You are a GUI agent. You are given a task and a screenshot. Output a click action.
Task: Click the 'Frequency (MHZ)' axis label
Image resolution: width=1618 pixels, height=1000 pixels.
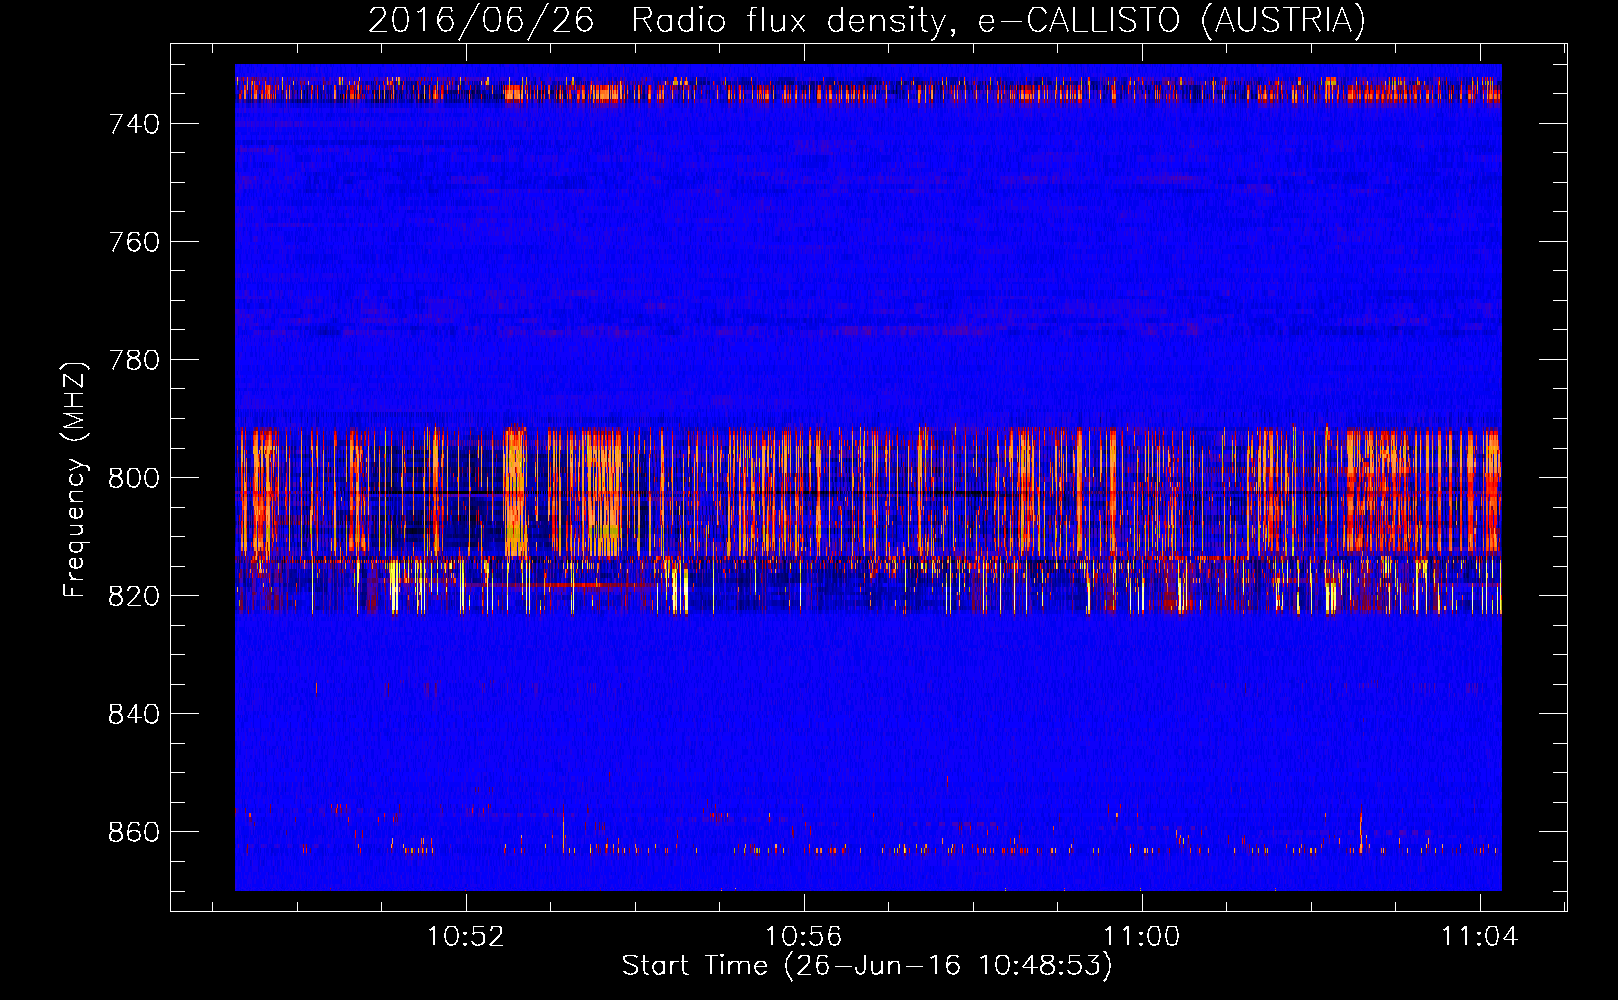[x=75, y=479]
